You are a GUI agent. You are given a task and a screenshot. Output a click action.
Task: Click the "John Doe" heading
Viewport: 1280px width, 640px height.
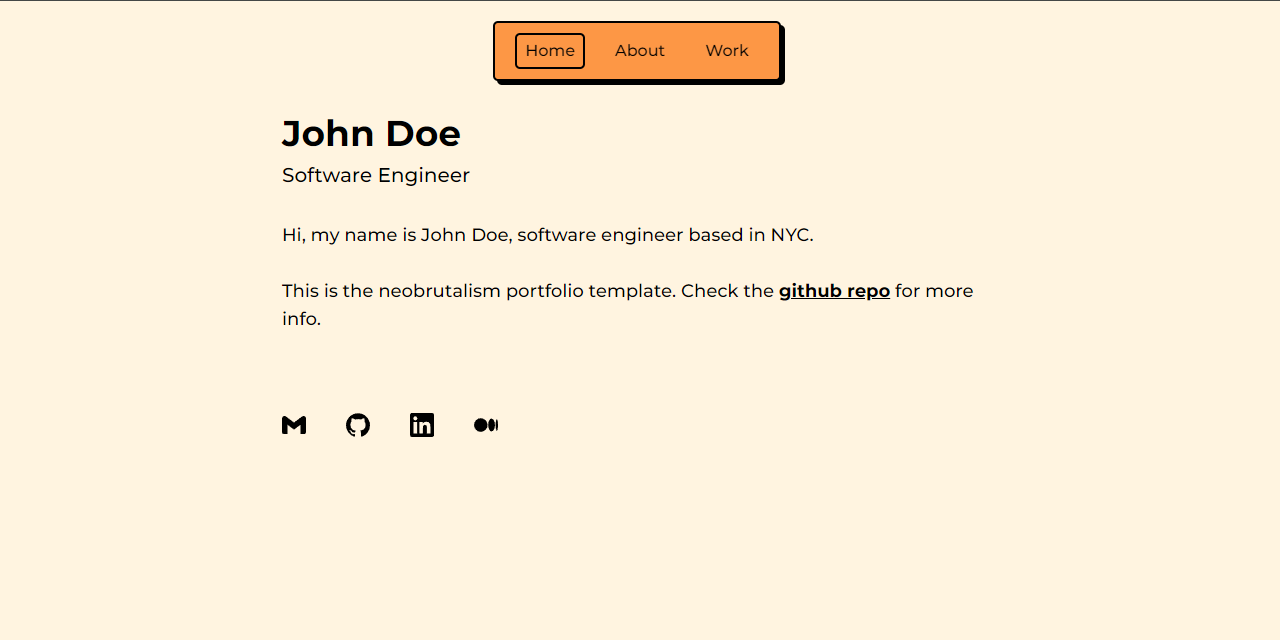click(371, 134)
